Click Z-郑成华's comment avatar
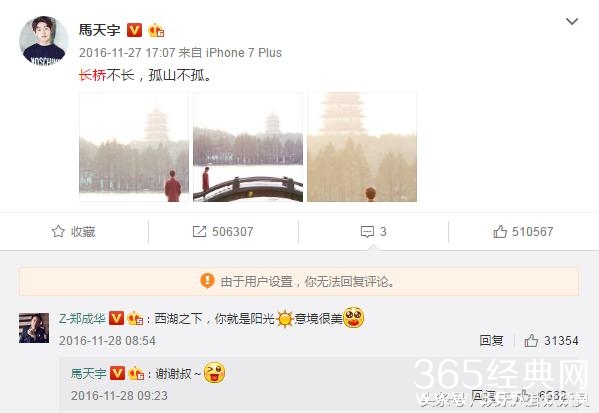This screenshot has height=413, width=599. point(34,328)
